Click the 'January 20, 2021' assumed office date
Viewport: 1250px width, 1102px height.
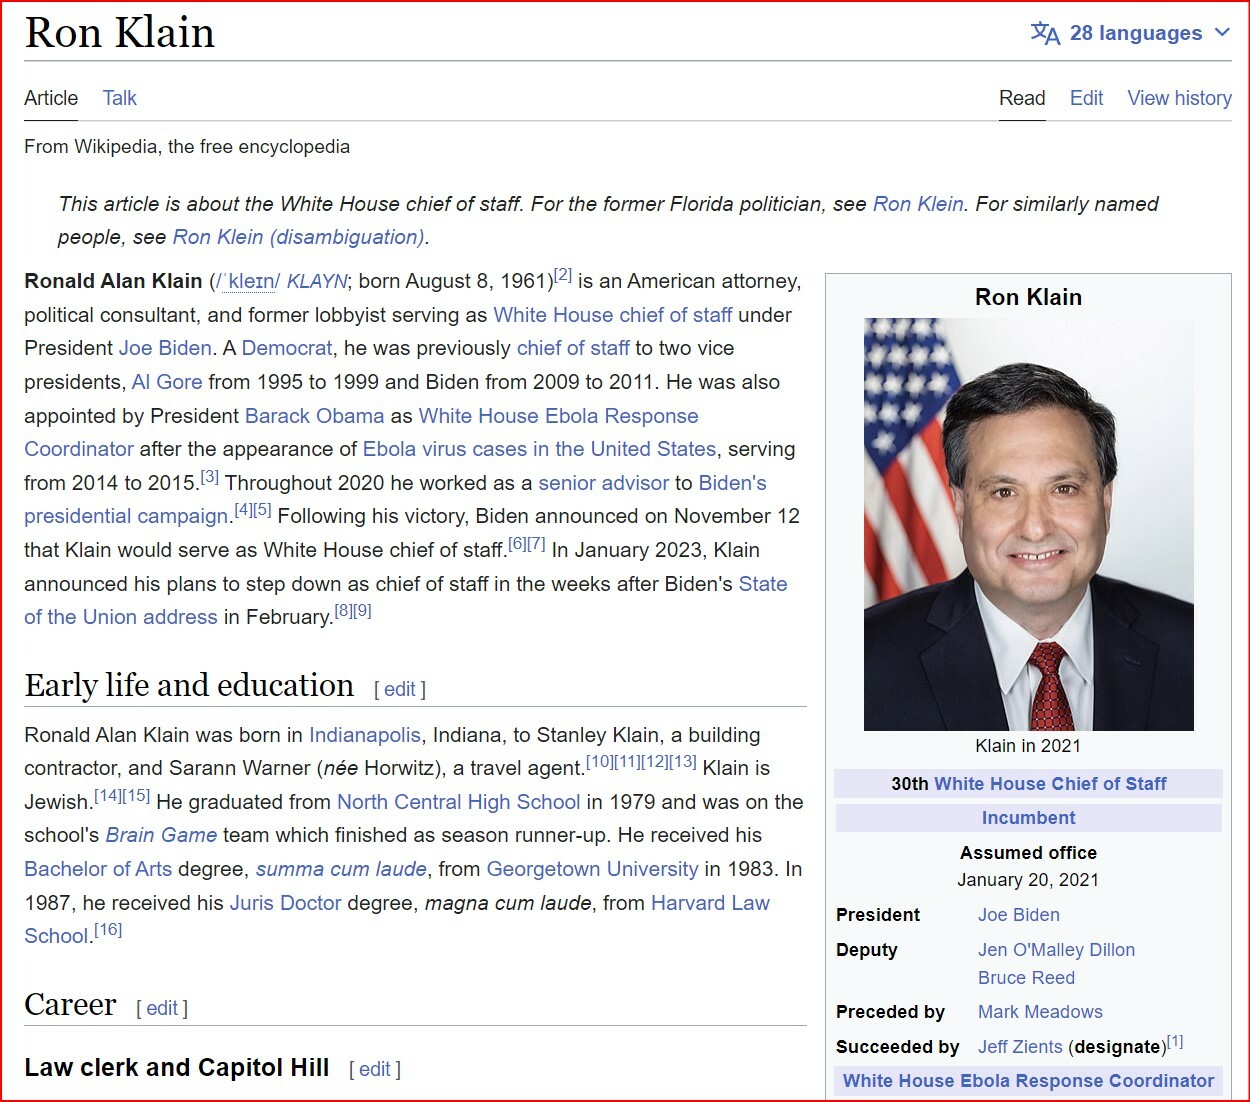[x=1028, y=880]
